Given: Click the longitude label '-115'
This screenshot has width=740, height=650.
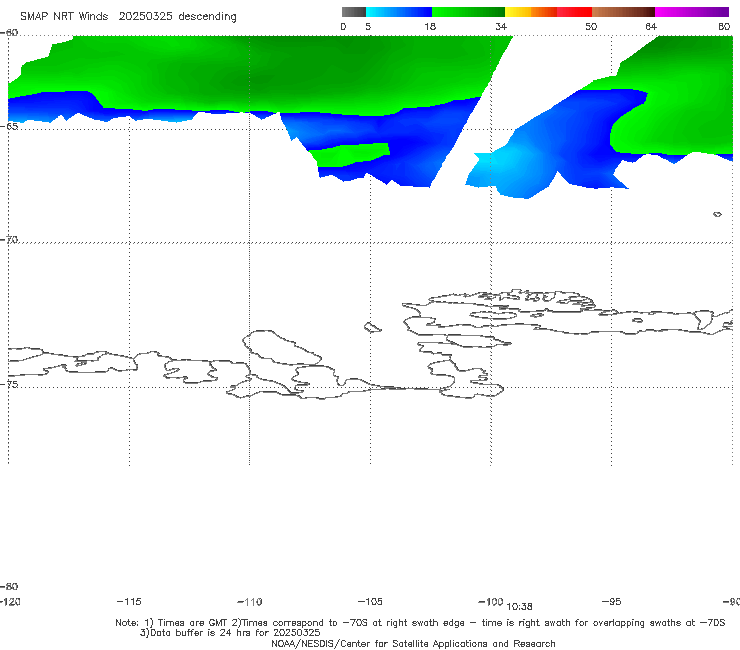Looking at the screenshot, I should 129,601.
